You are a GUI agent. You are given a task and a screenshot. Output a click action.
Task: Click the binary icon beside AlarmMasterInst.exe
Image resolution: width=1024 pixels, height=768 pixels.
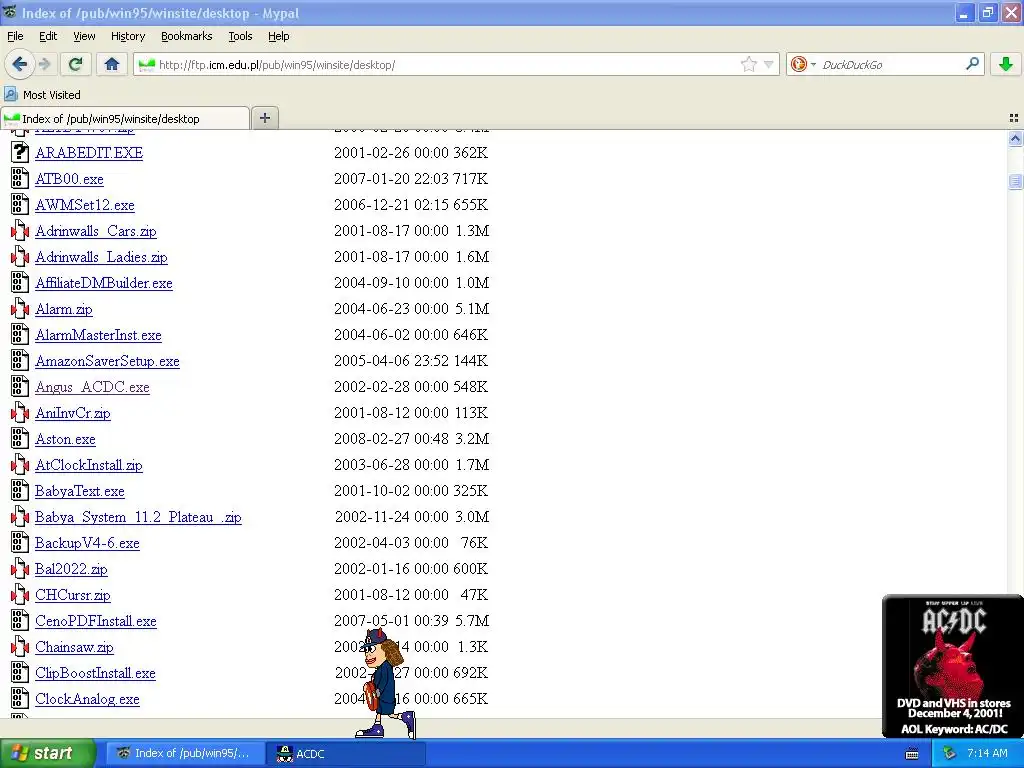click(20, 334)
